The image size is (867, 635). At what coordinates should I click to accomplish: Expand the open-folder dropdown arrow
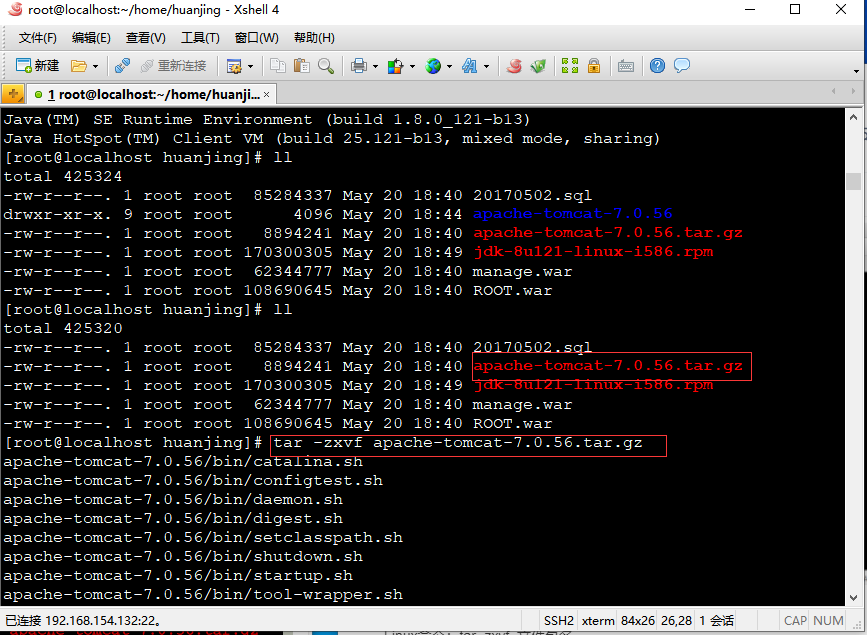(95, 66)
